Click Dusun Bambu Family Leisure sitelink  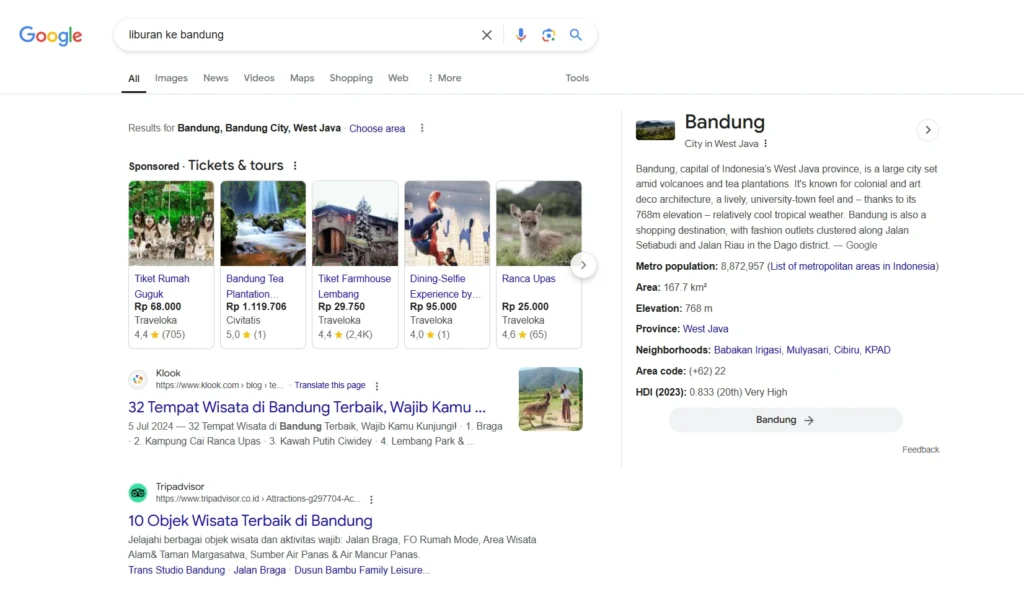click(x=362, y=571)
